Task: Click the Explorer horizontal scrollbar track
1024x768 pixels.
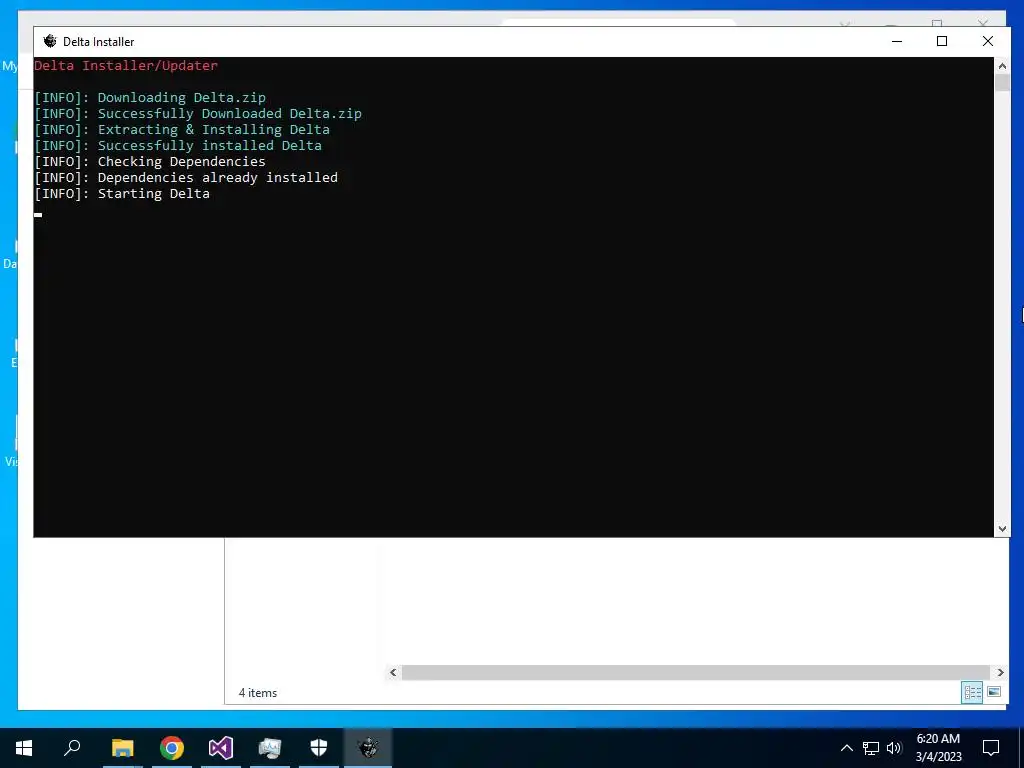Action: coord(696,672)
